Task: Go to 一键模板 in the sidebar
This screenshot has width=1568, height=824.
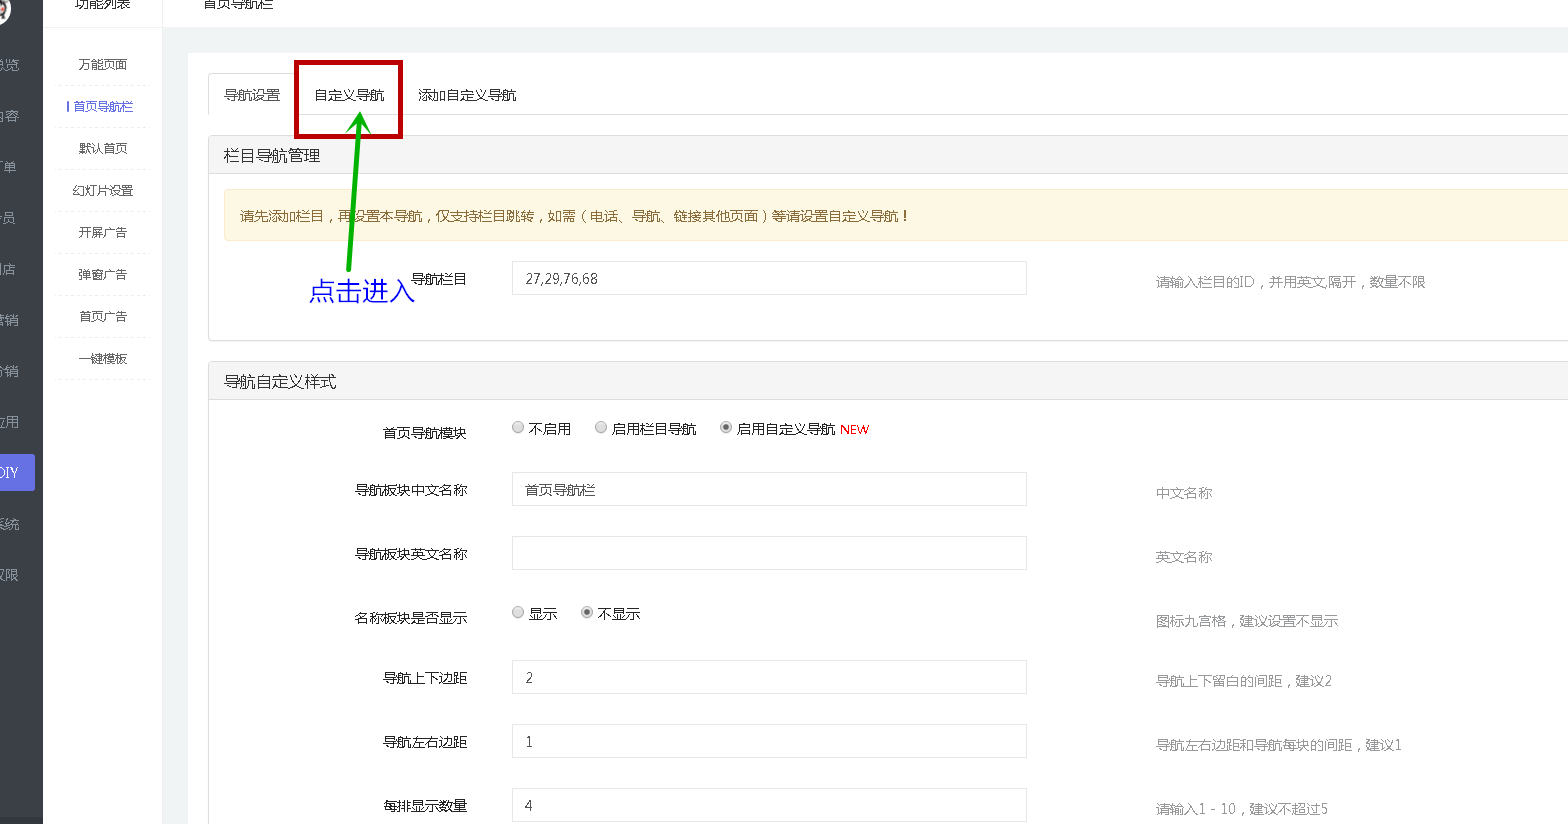Action: [x=103, y=359]
